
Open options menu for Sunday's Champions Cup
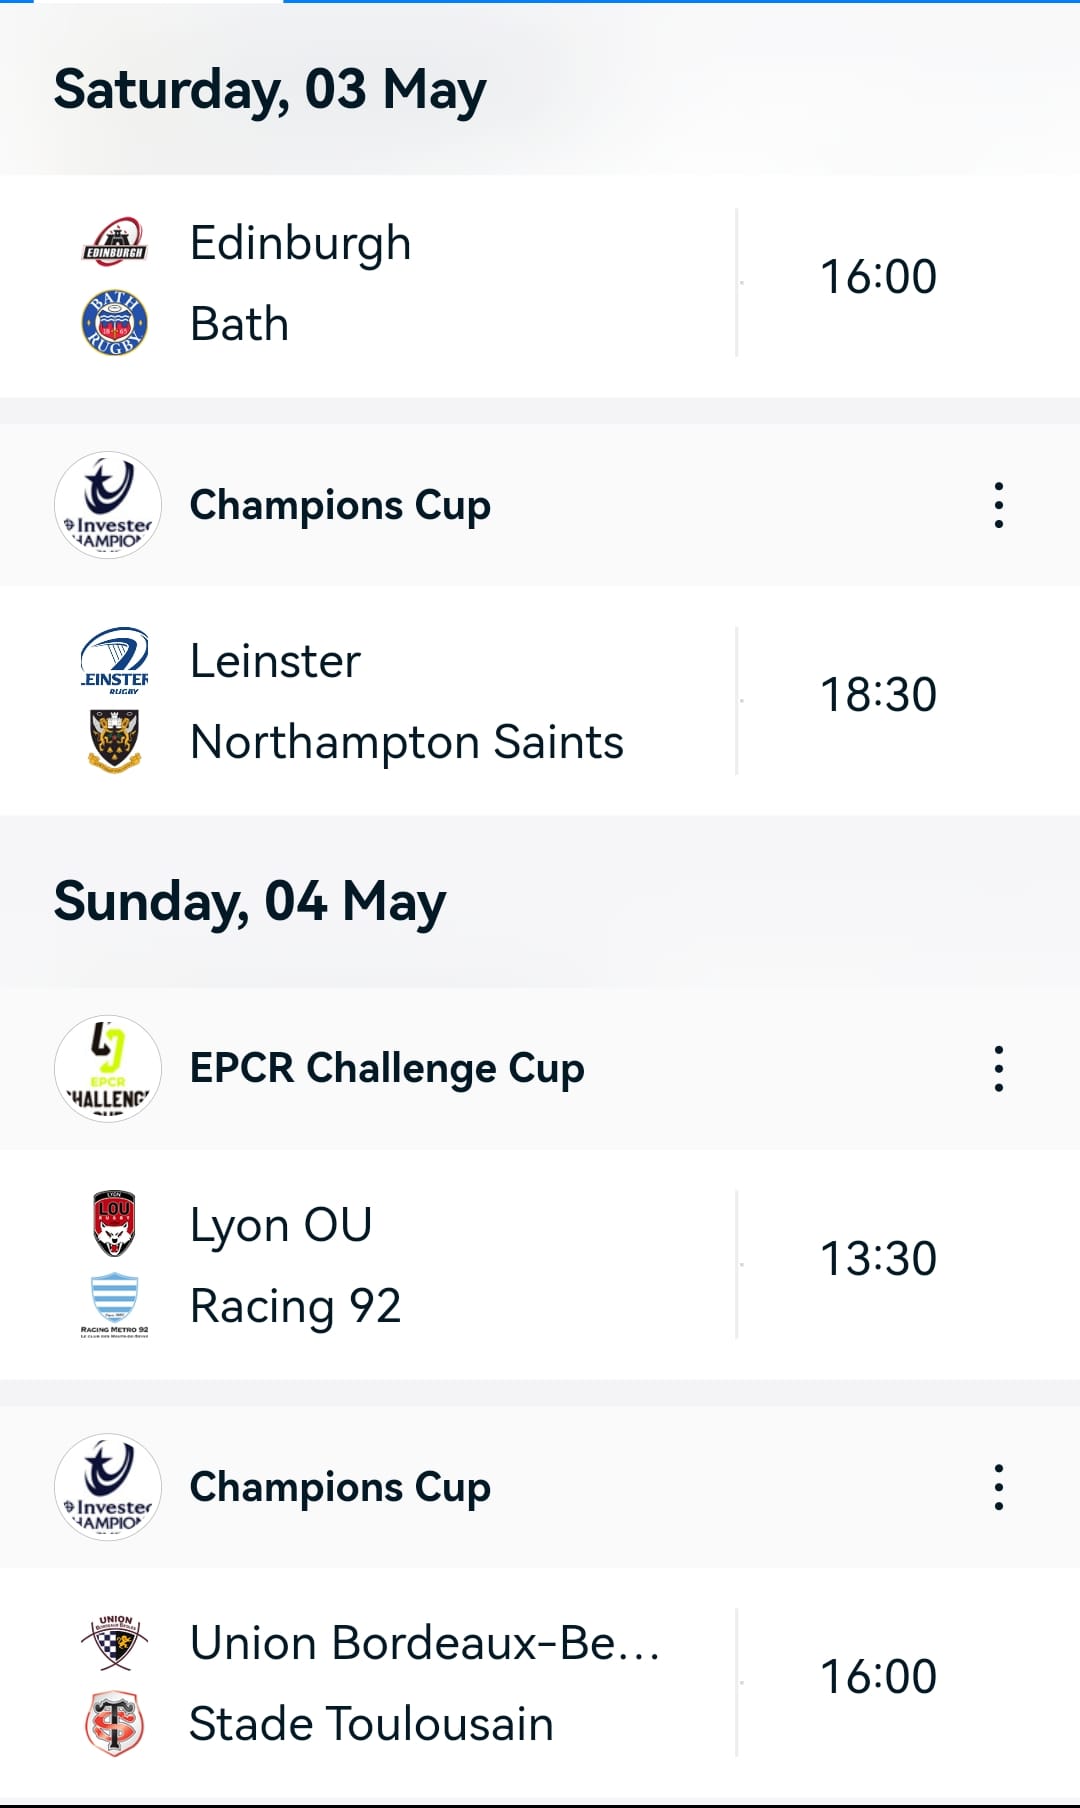pyautogui.click(x=998, y=1487)
